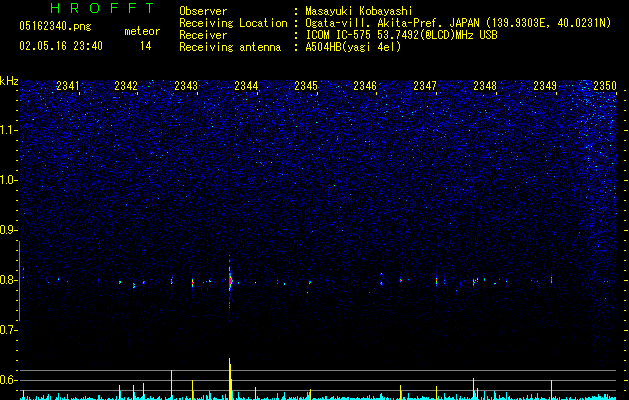Click the A504HB(yagi 4el) antenna value
Screen dimensions: 629x400
(x=353, y=47)
